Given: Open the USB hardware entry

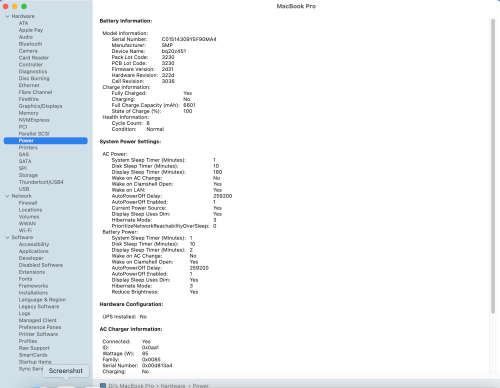Looking at the screenshot, I should pyautogui.click(x=24, y=189).
